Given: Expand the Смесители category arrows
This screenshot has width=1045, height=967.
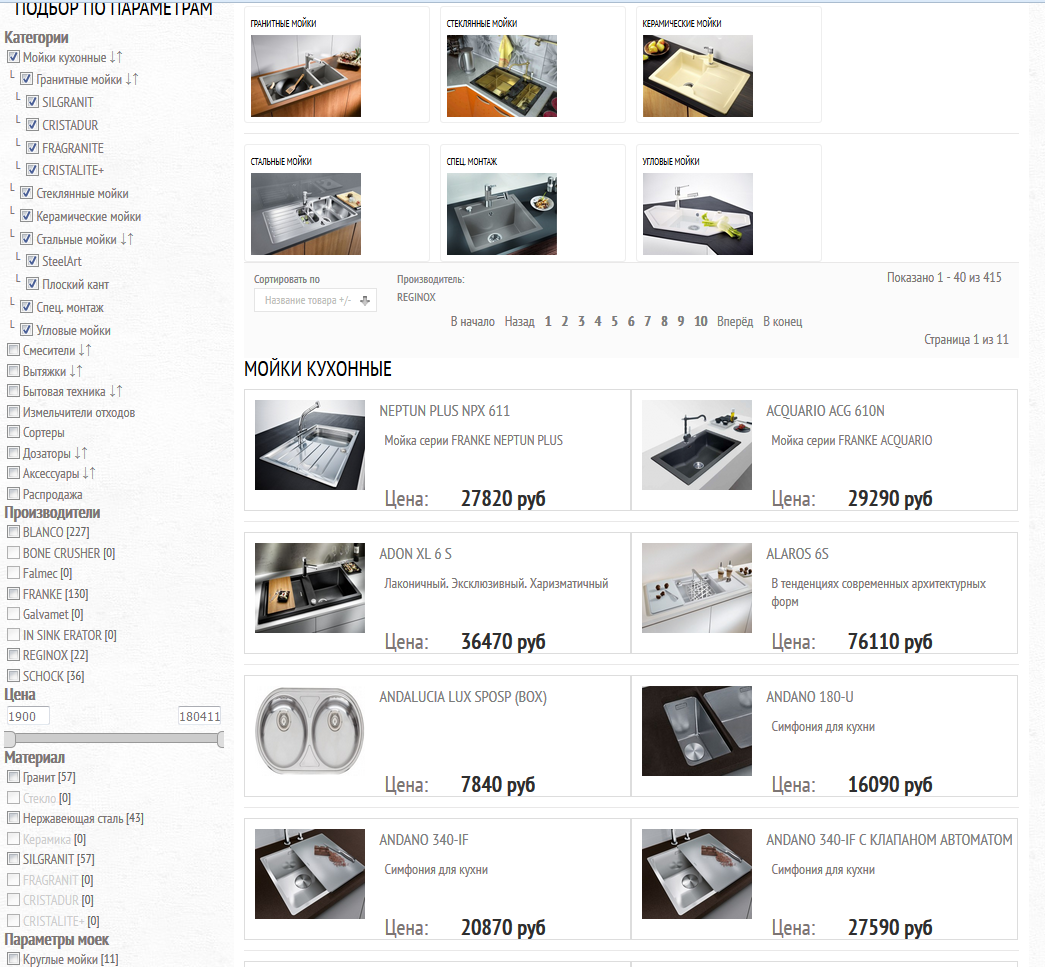Looking at the screenshot, I should tap(85, 350).
